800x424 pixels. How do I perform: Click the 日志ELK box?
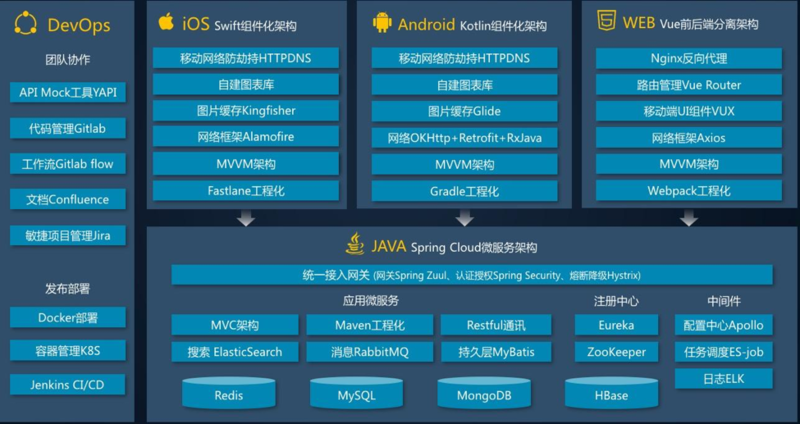[x=723, y=379]
